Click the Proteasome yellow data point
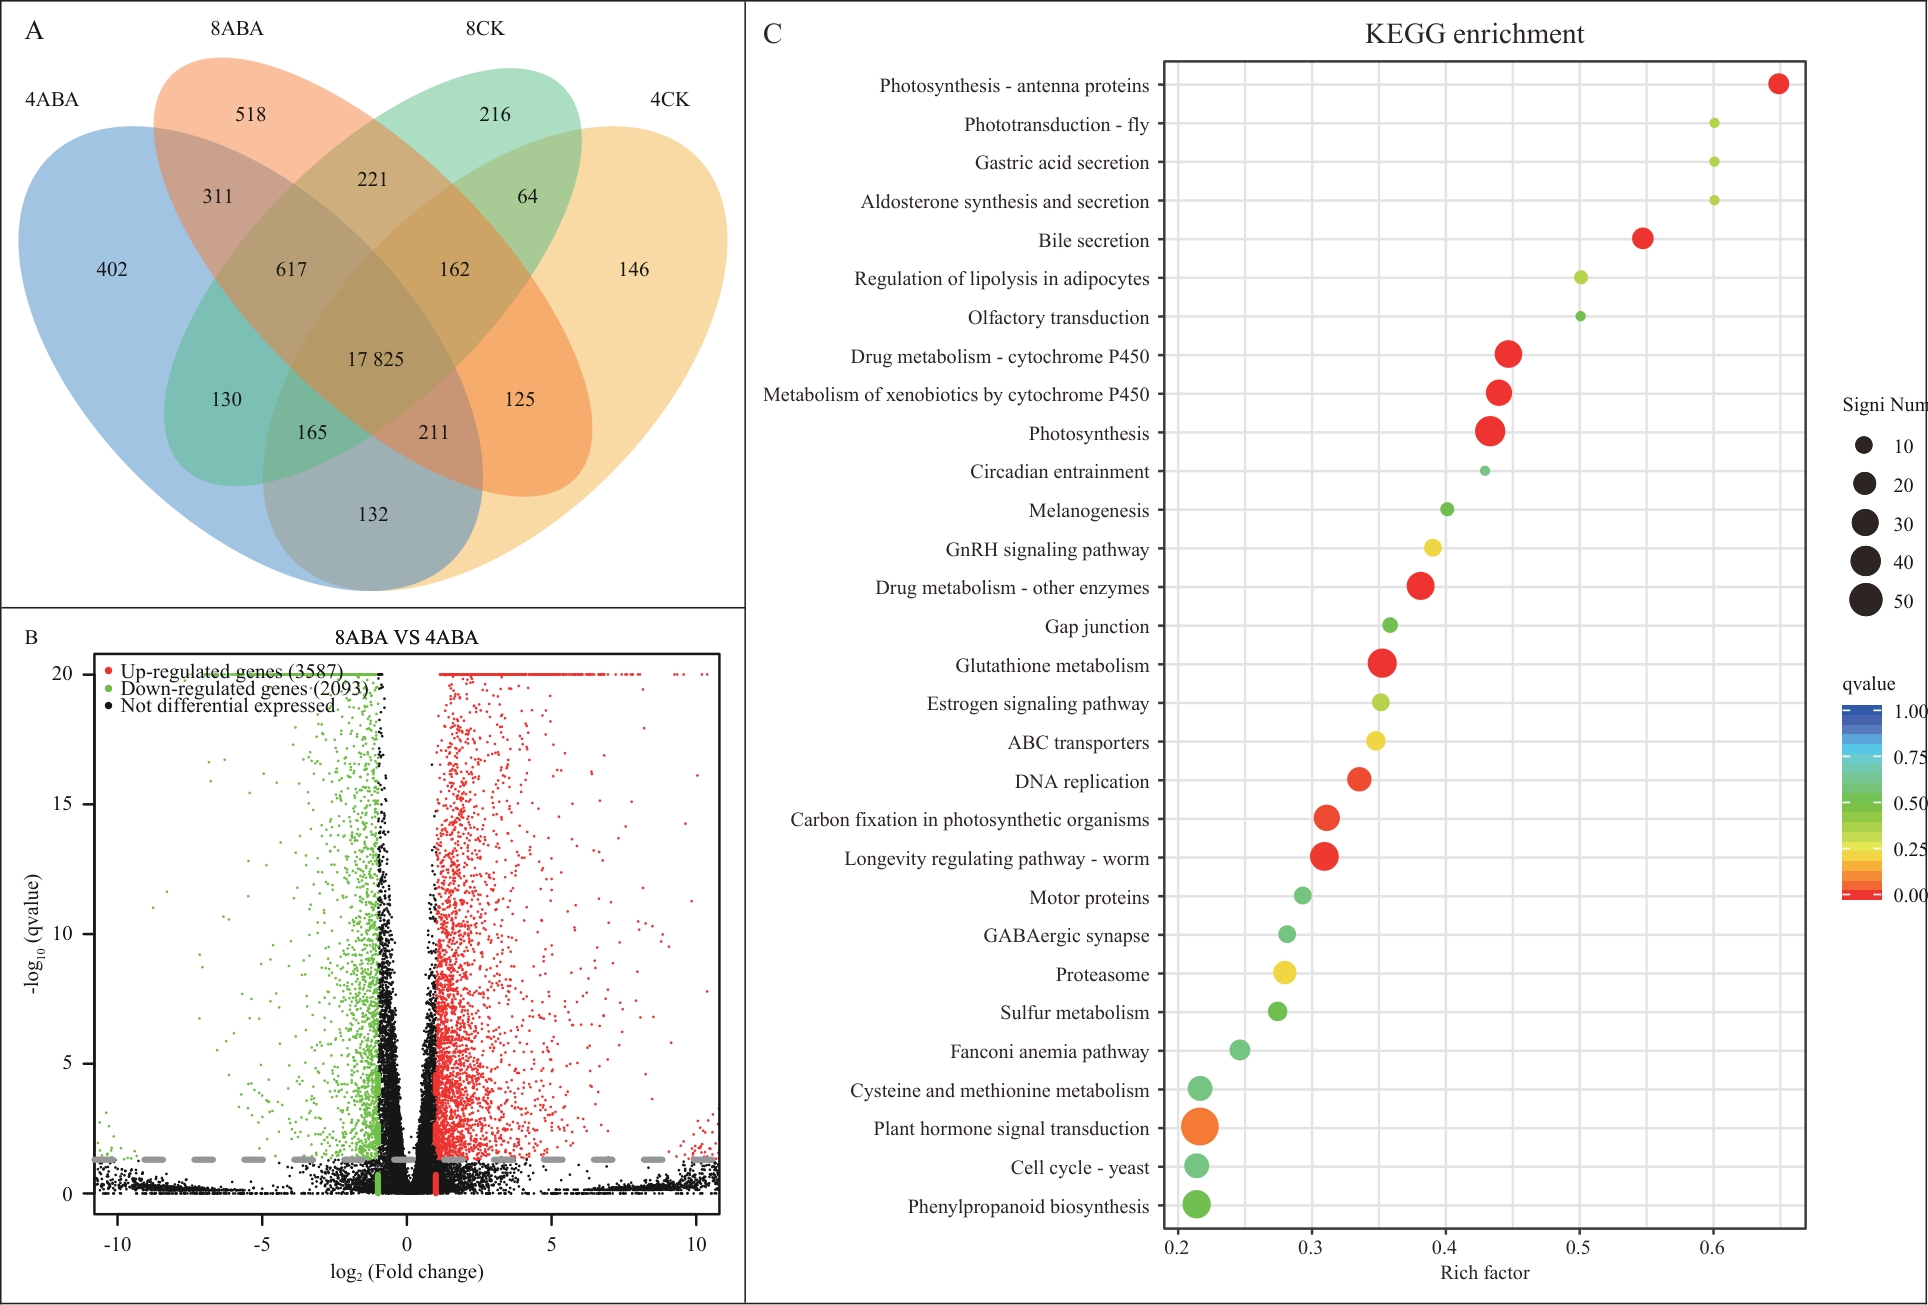 click(x=1284, y=973)
